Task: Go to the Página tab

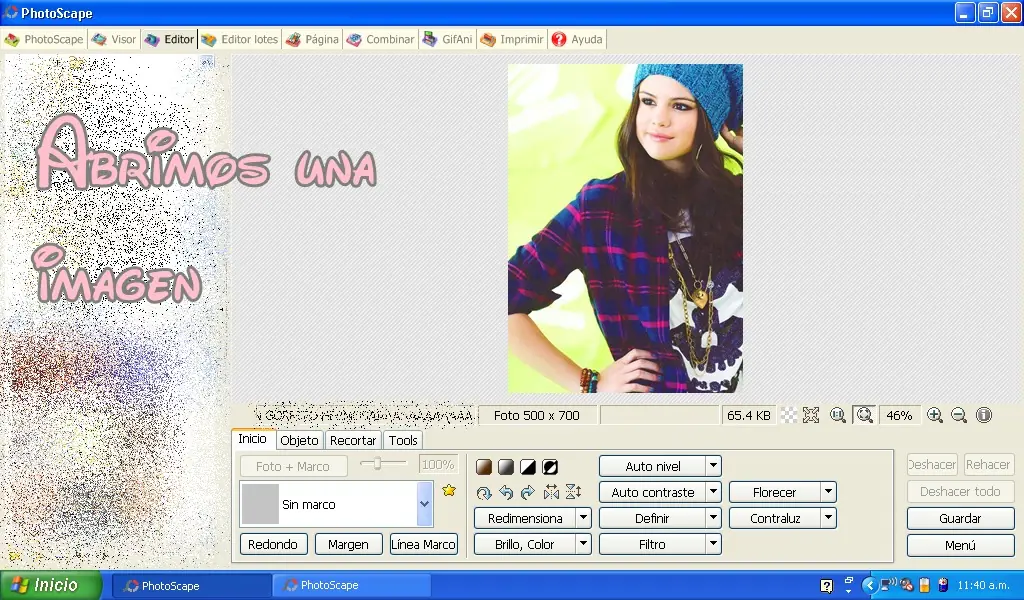Action: tap(312, 39)
